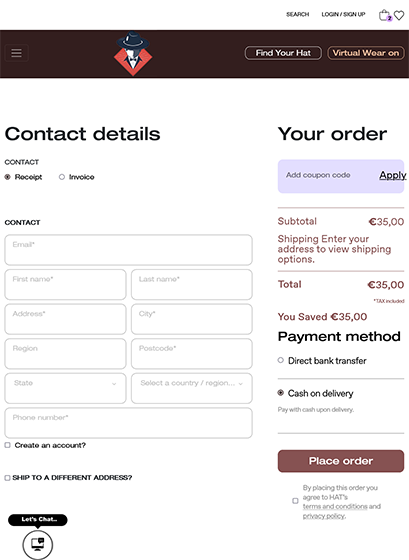The height and width of the screenshot is (560, 409).
Task: Open the live chat monitor icon
Action: (x=38, y=545)
